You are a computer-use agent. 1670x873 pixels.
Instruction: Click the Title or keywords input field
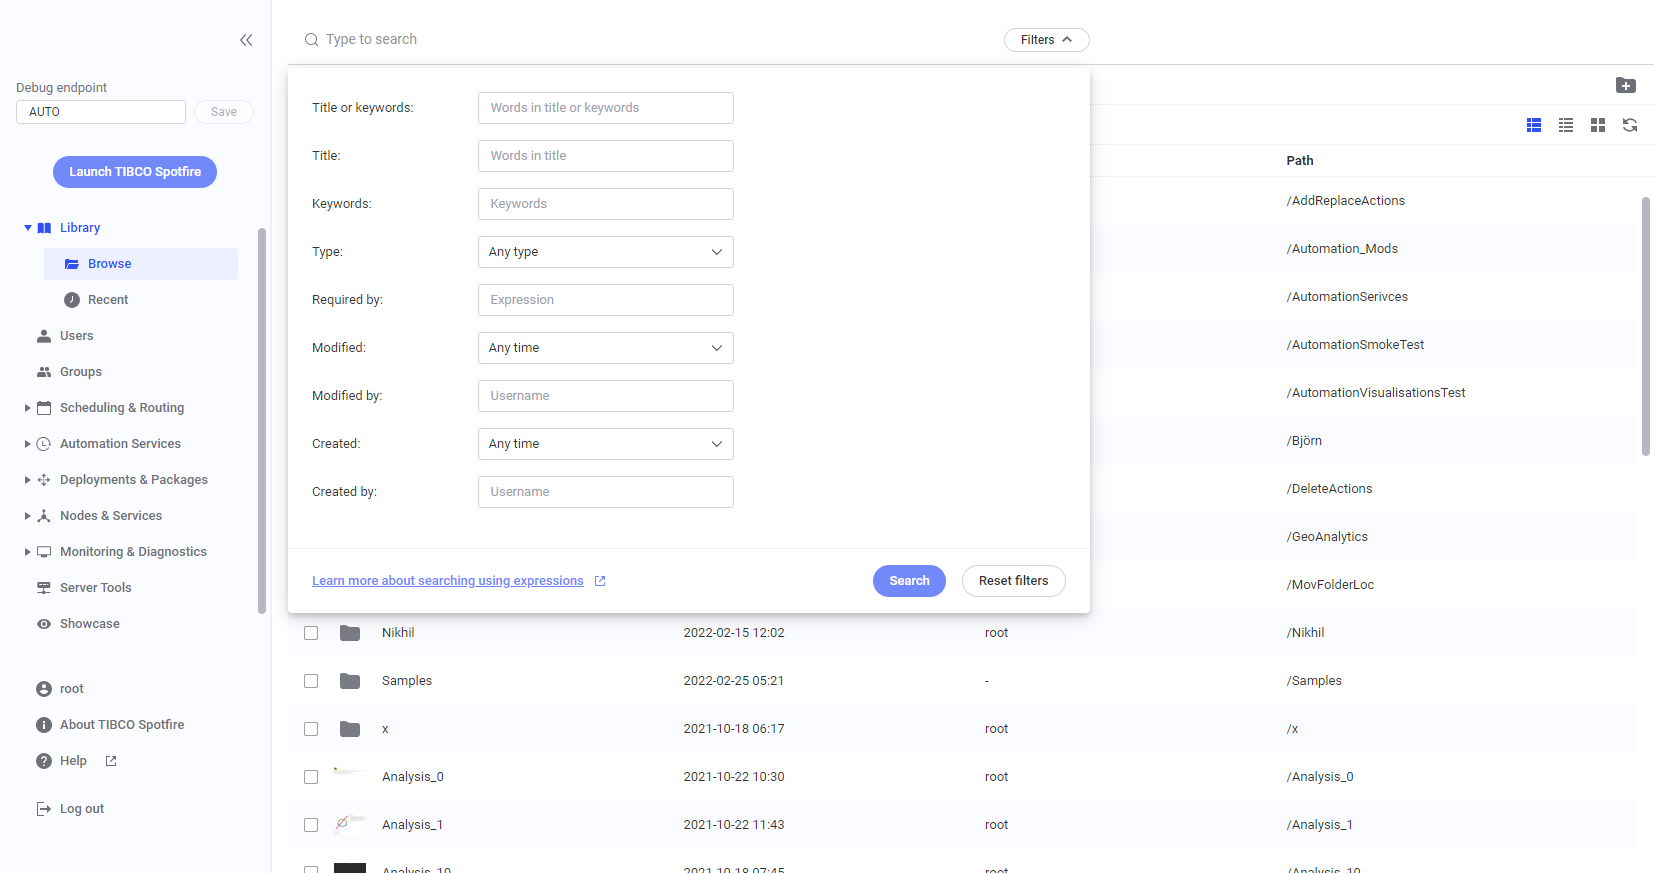pos(605,108)
